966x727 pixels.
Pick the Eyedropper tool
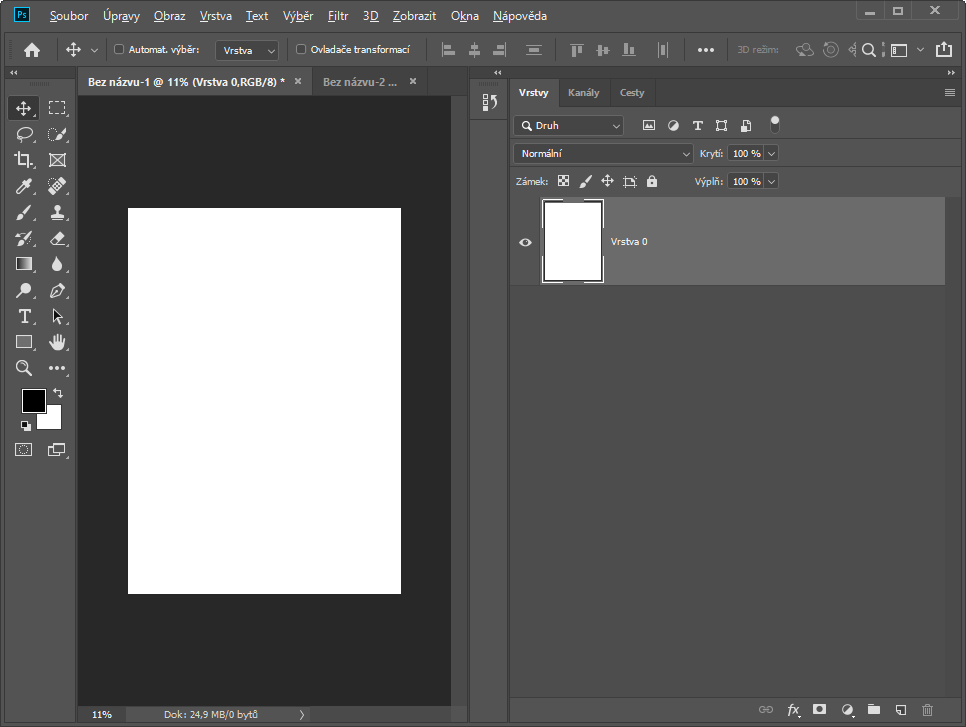[24, 186]
